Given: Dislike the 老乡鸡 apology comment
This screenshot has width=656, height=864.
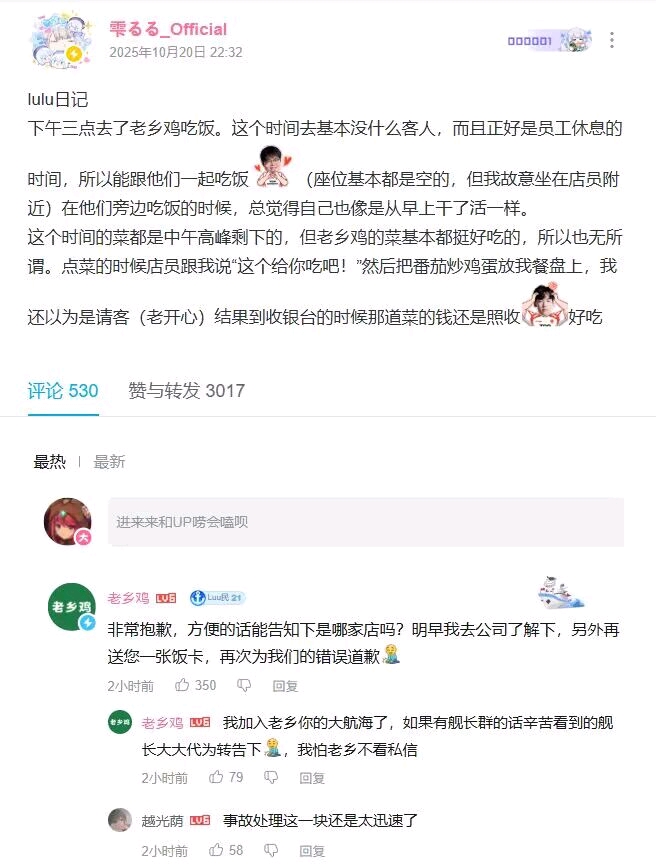Looking at the screenshot, I should [x=244, y=685].
